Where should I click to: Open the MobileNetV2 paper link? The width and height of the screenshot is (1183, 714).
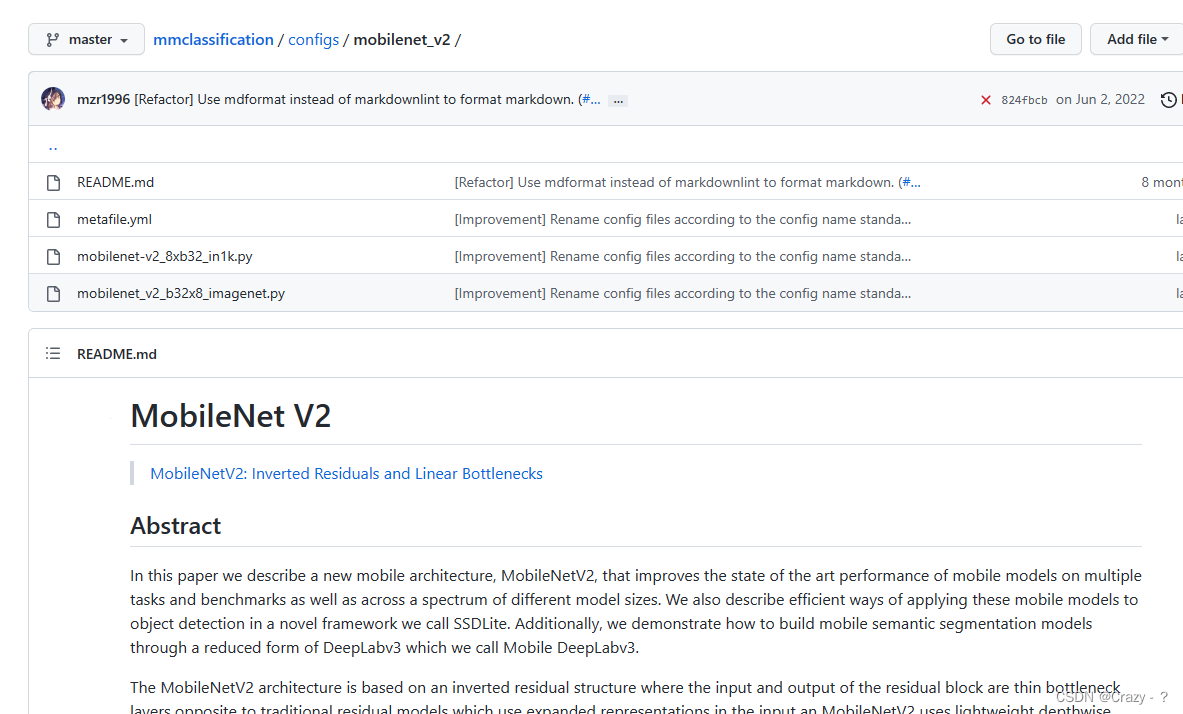pos(346,473)
